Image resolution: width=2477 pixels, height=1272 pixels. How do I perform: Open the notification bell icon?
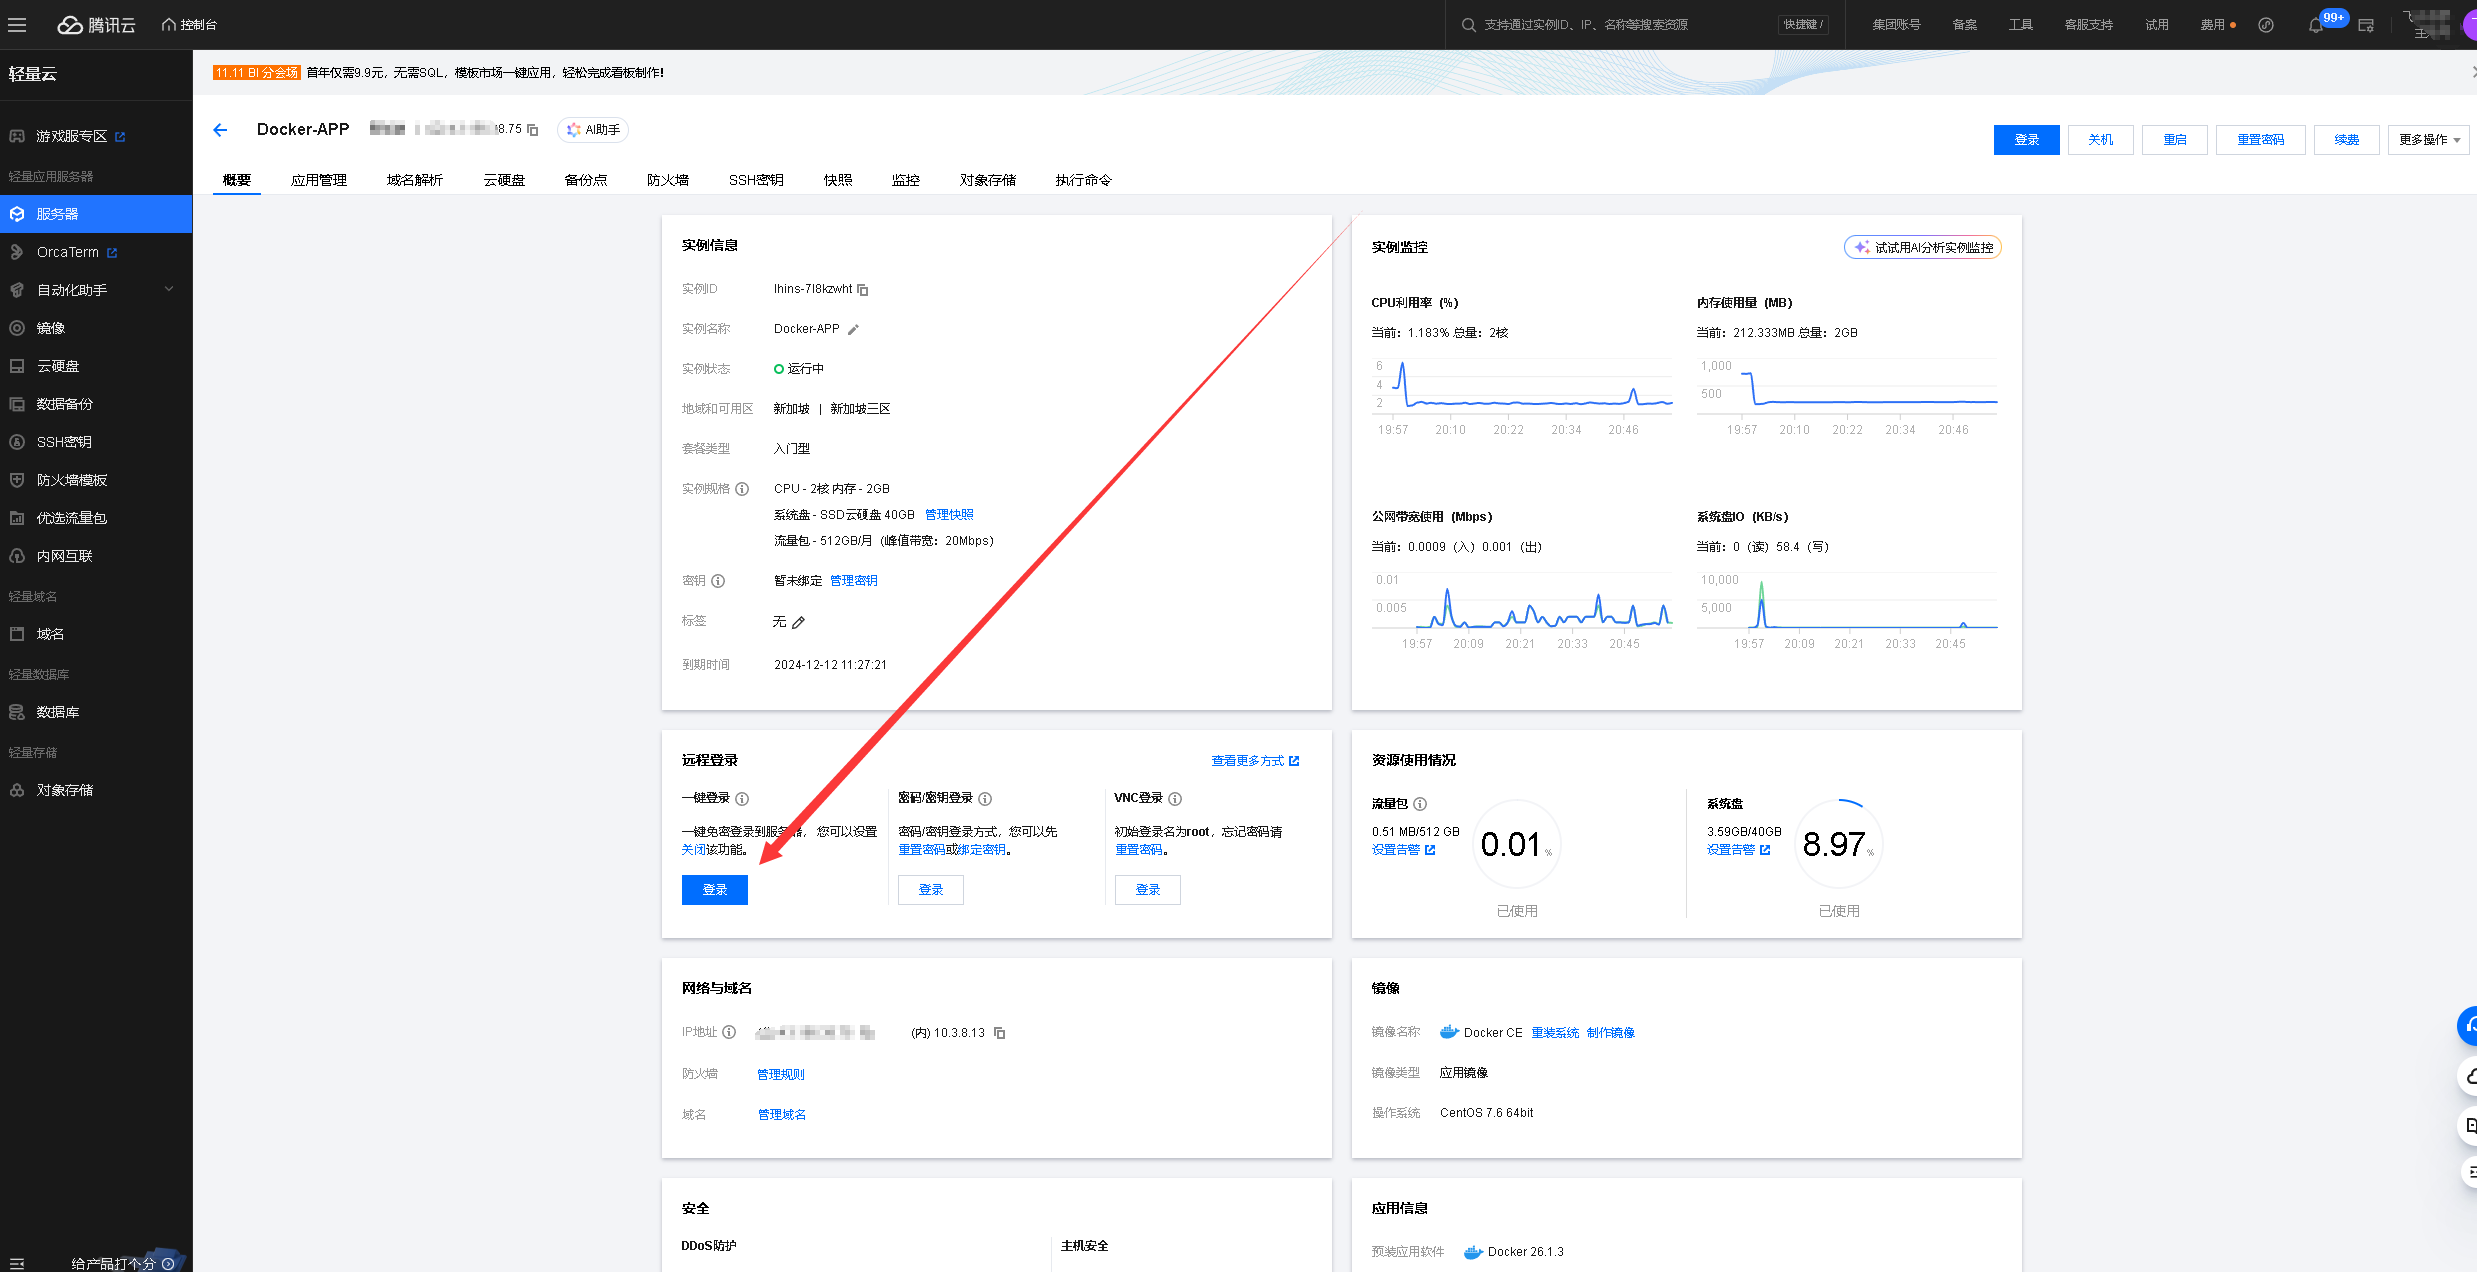click(x=2315, y=25)
